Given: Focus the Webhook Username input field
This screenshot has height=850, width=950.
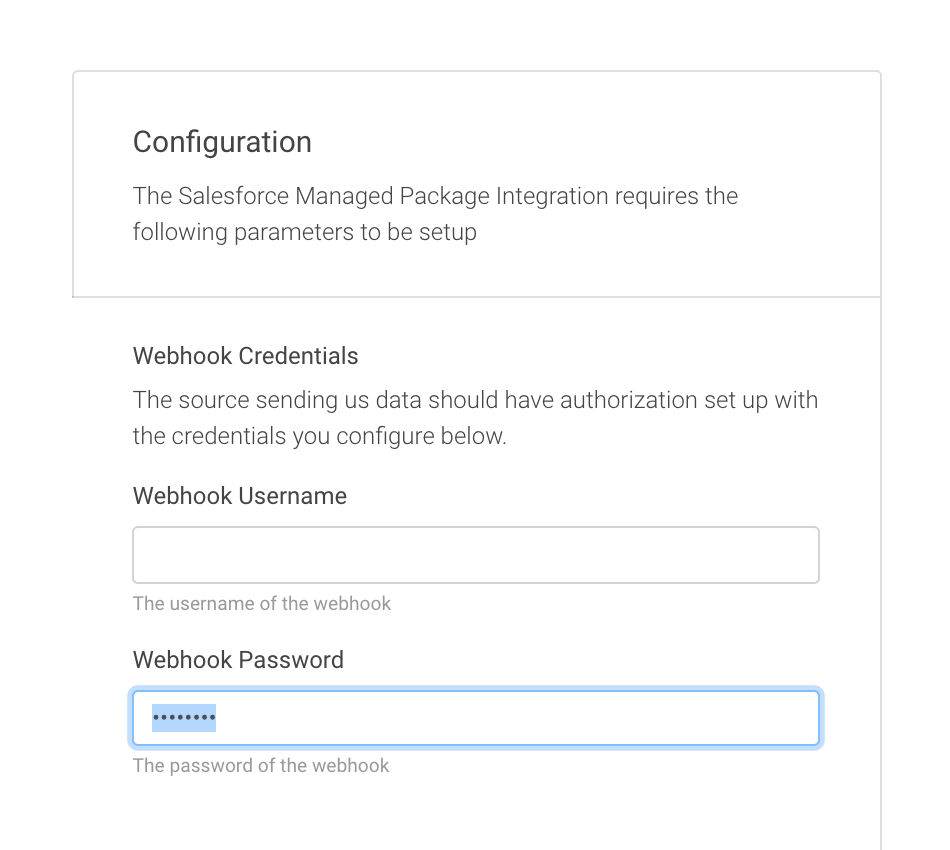Looking at the screenshot, I should (x=476, y=555).
